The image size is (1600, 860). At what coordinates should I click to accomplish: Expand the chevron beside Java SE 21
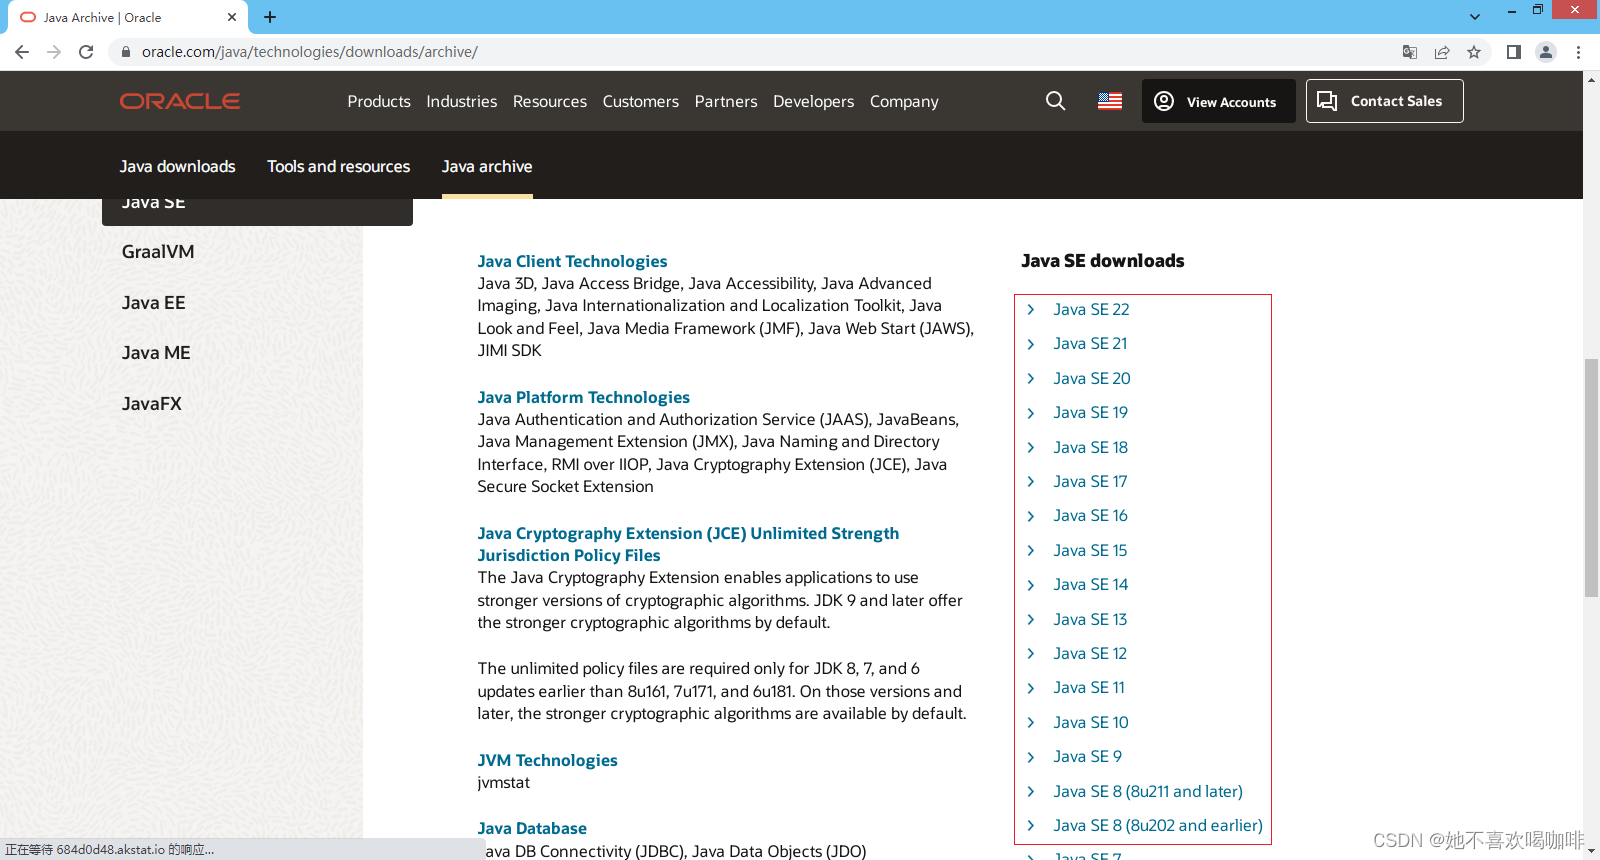tap(1031, 344)
